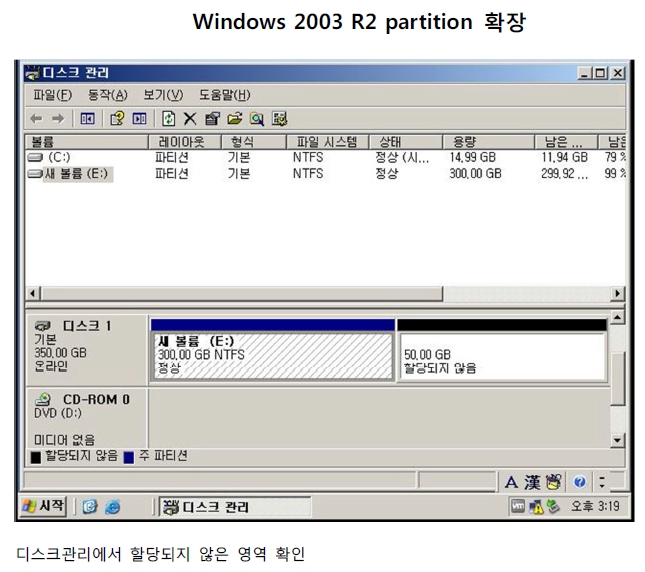Toggle the console tree pane icon
Screen dimensions: 645x572
coord(87,119)
